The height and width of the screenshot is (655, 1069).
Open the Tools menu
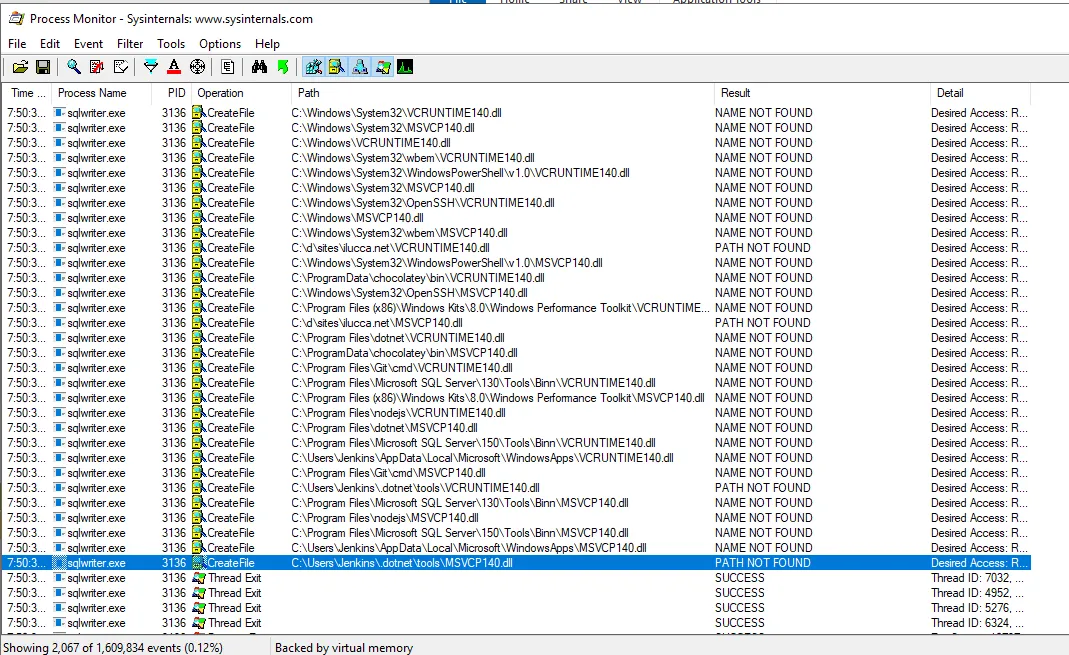[171, 44]
